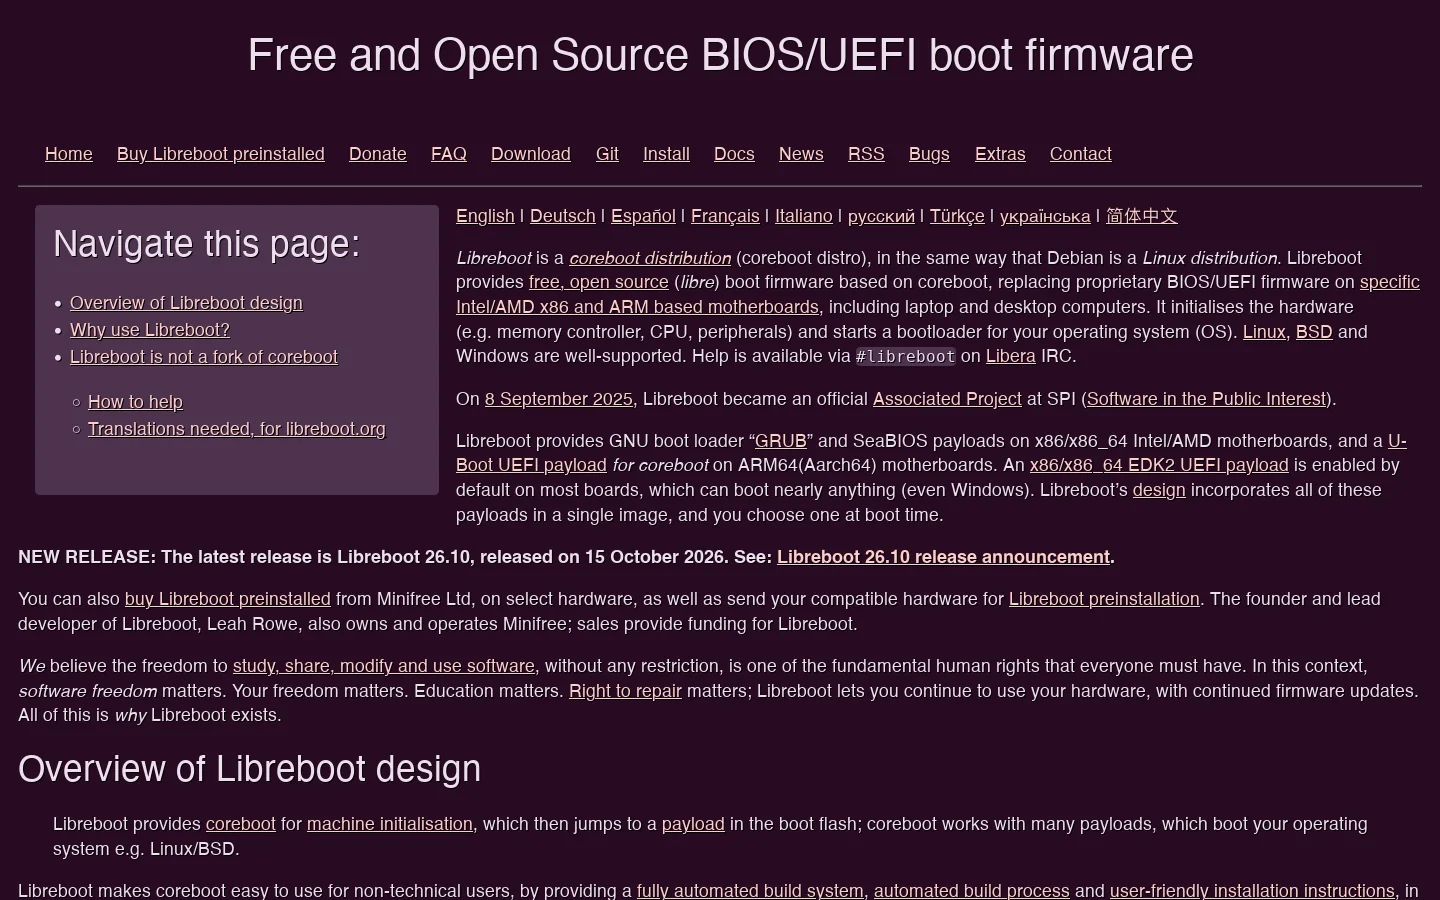
Task: Open user-friendly installation instructions link
Action: point(1252,890)
